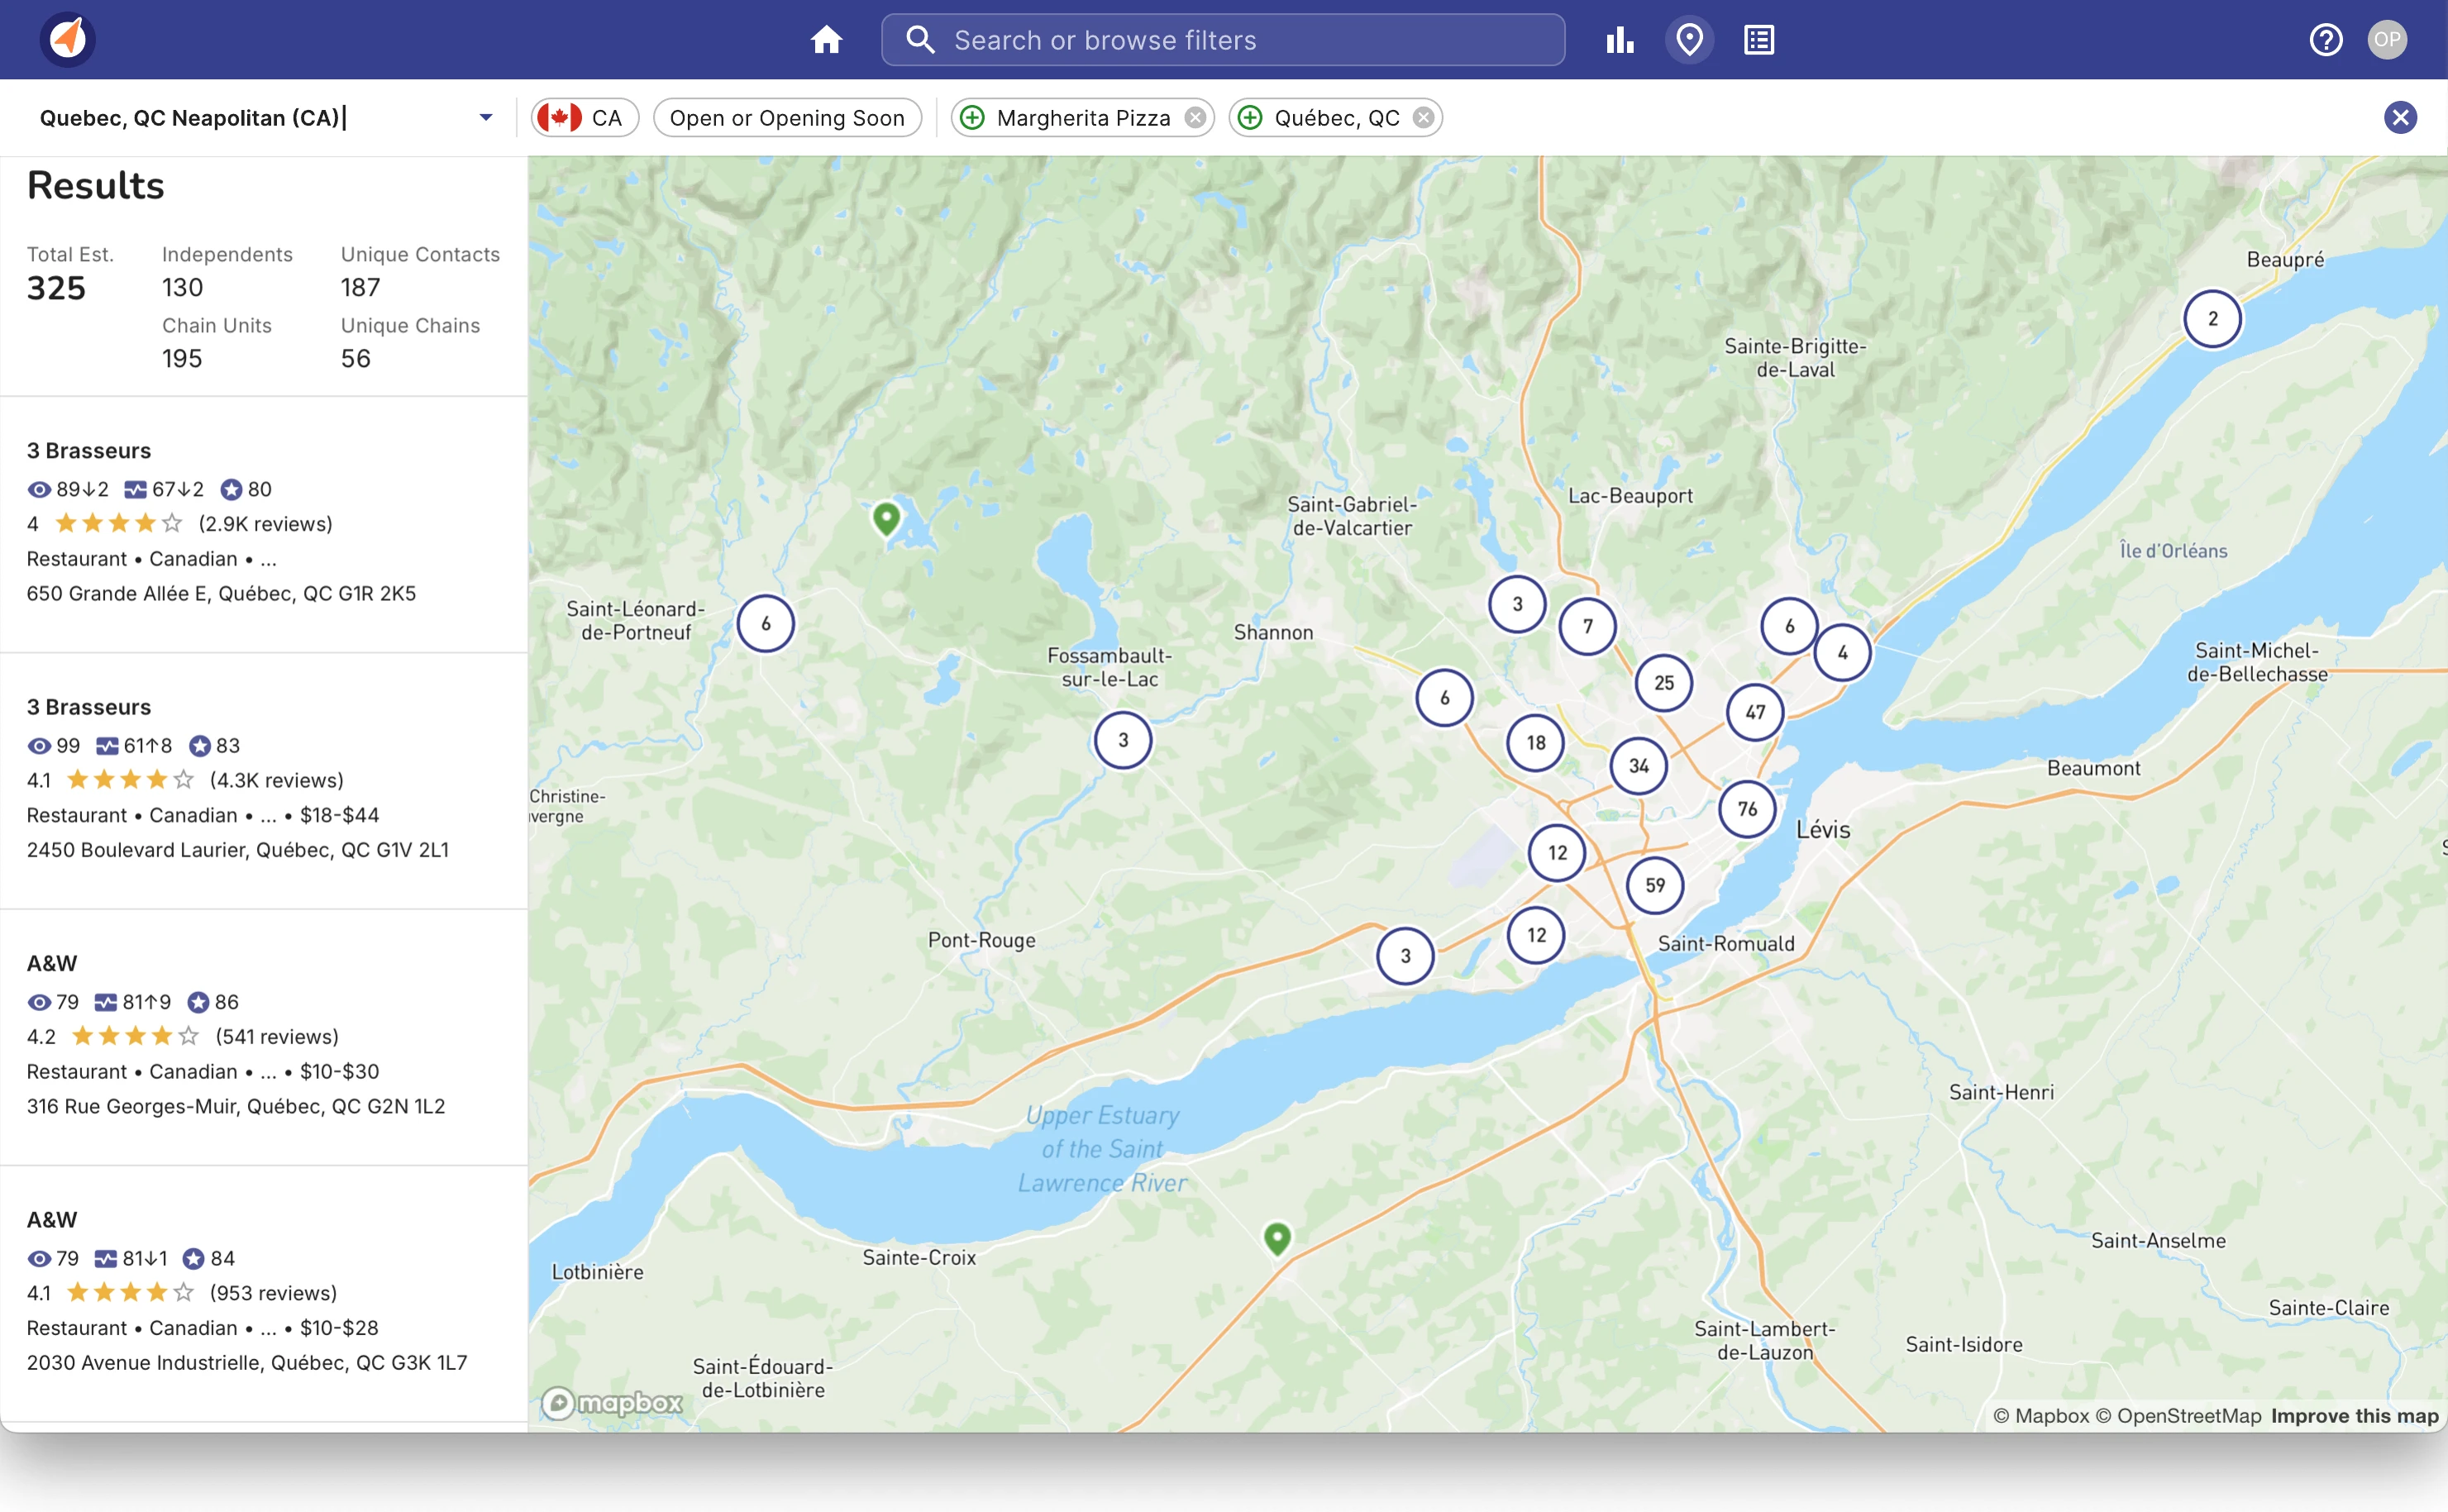Screen dimensions: 2448x1512
Task: Click the Mapbox logo
Action: pos(612,1403)
